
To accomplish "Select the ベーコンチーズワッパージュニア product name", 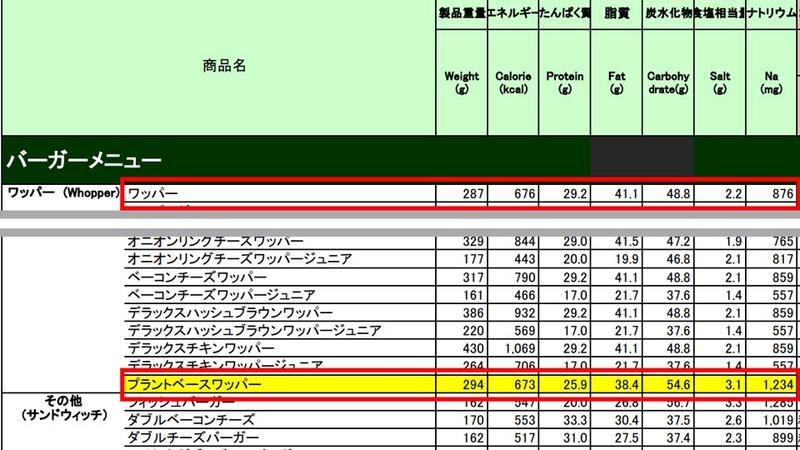I will [x=221, y=295].
